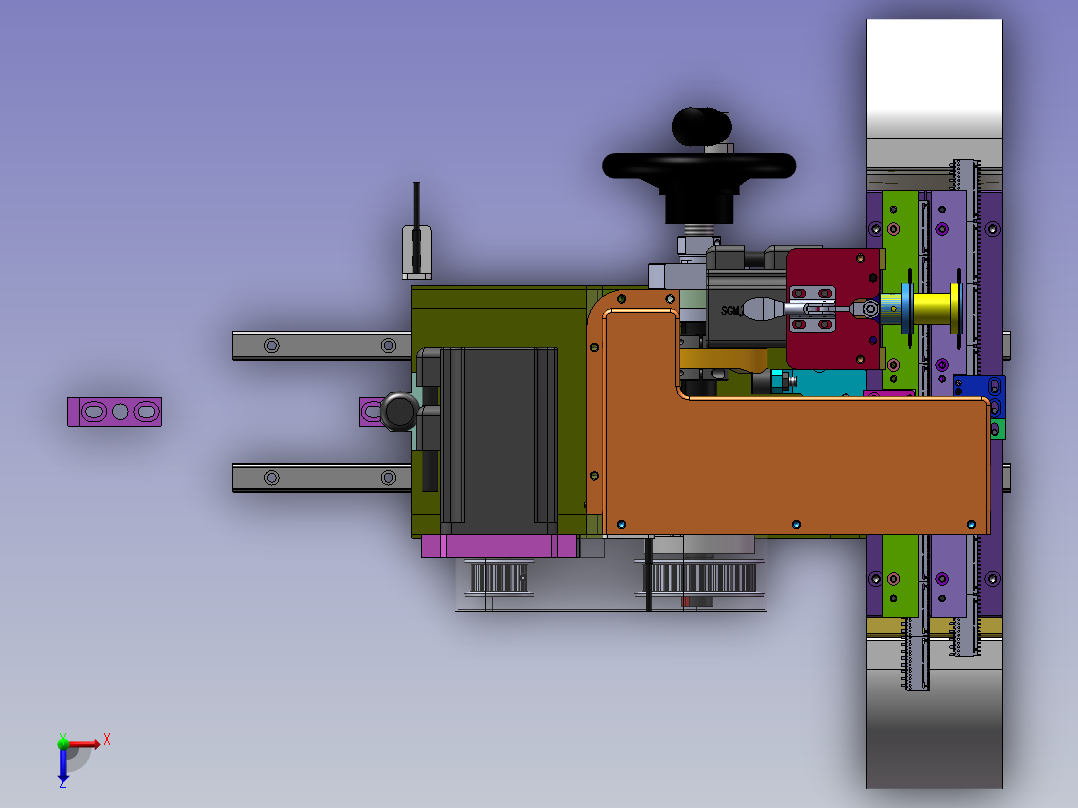The width and height of the screenshot is (1078, 808).
Task: Select the round black knob beside motor
Action: (x=399, y=411)
